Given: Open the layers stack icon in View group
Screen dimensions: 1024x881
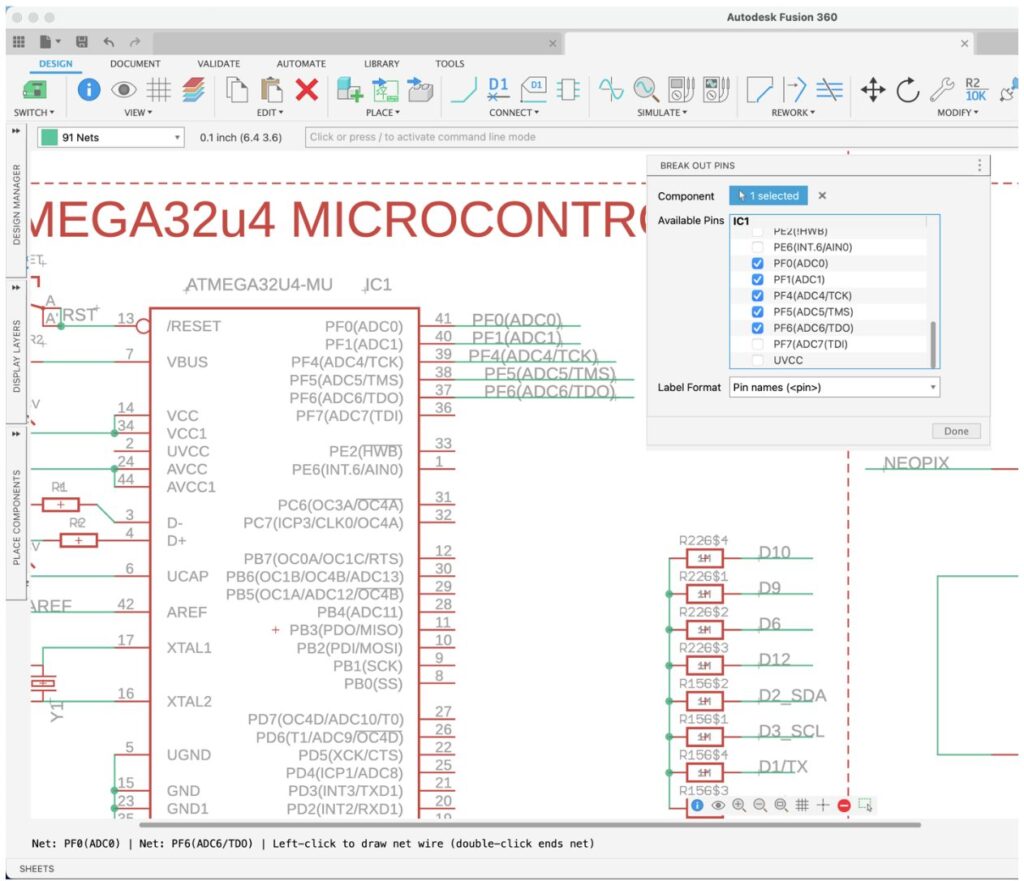Looking at the screenshot, I should click(194, 91).
